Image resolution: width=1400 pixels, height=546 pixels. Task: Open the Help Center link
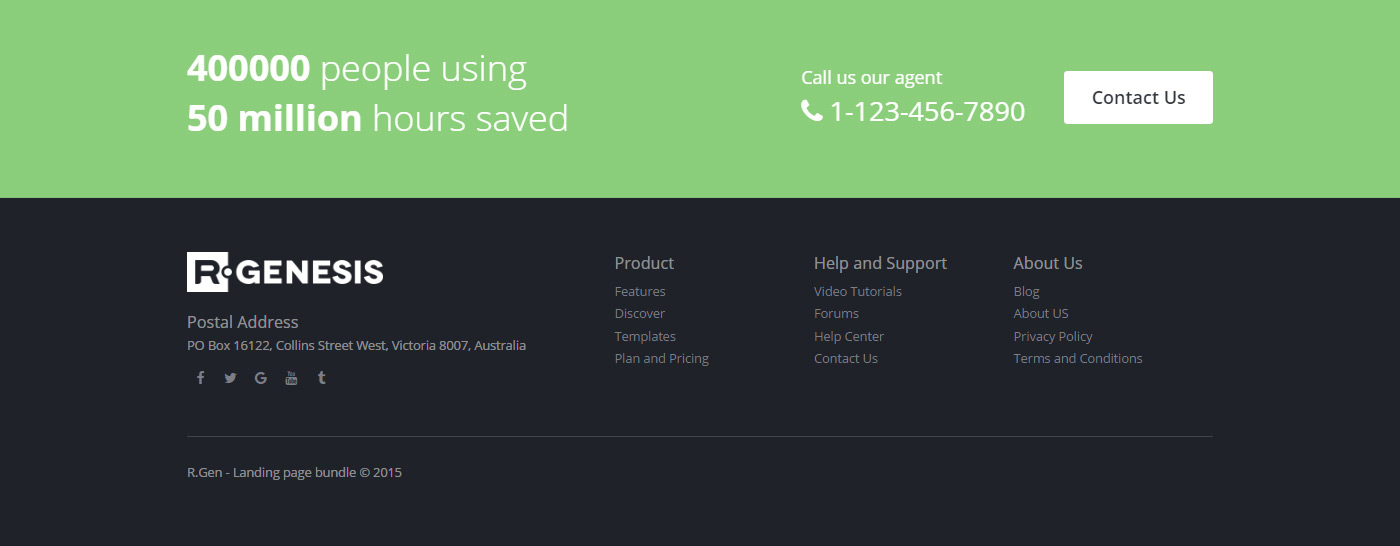click(x=849, y=337)
